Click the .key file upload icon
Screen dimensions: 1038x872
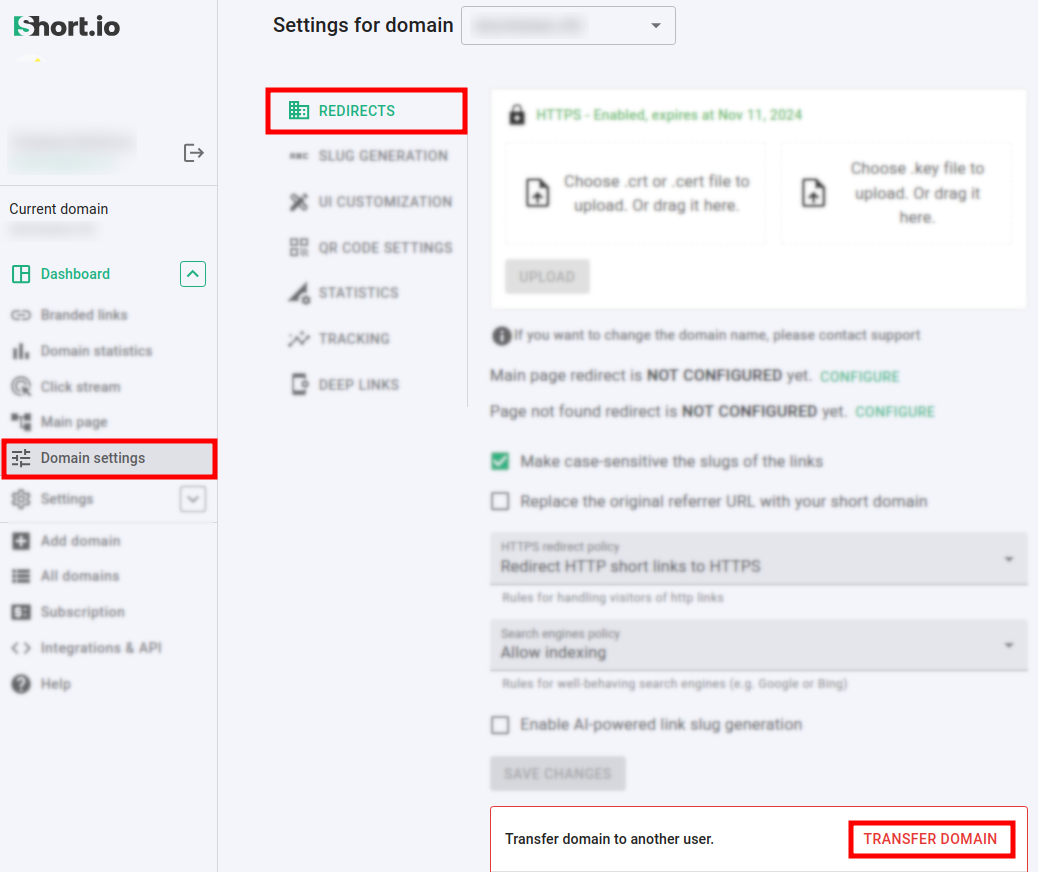[814, 193]
